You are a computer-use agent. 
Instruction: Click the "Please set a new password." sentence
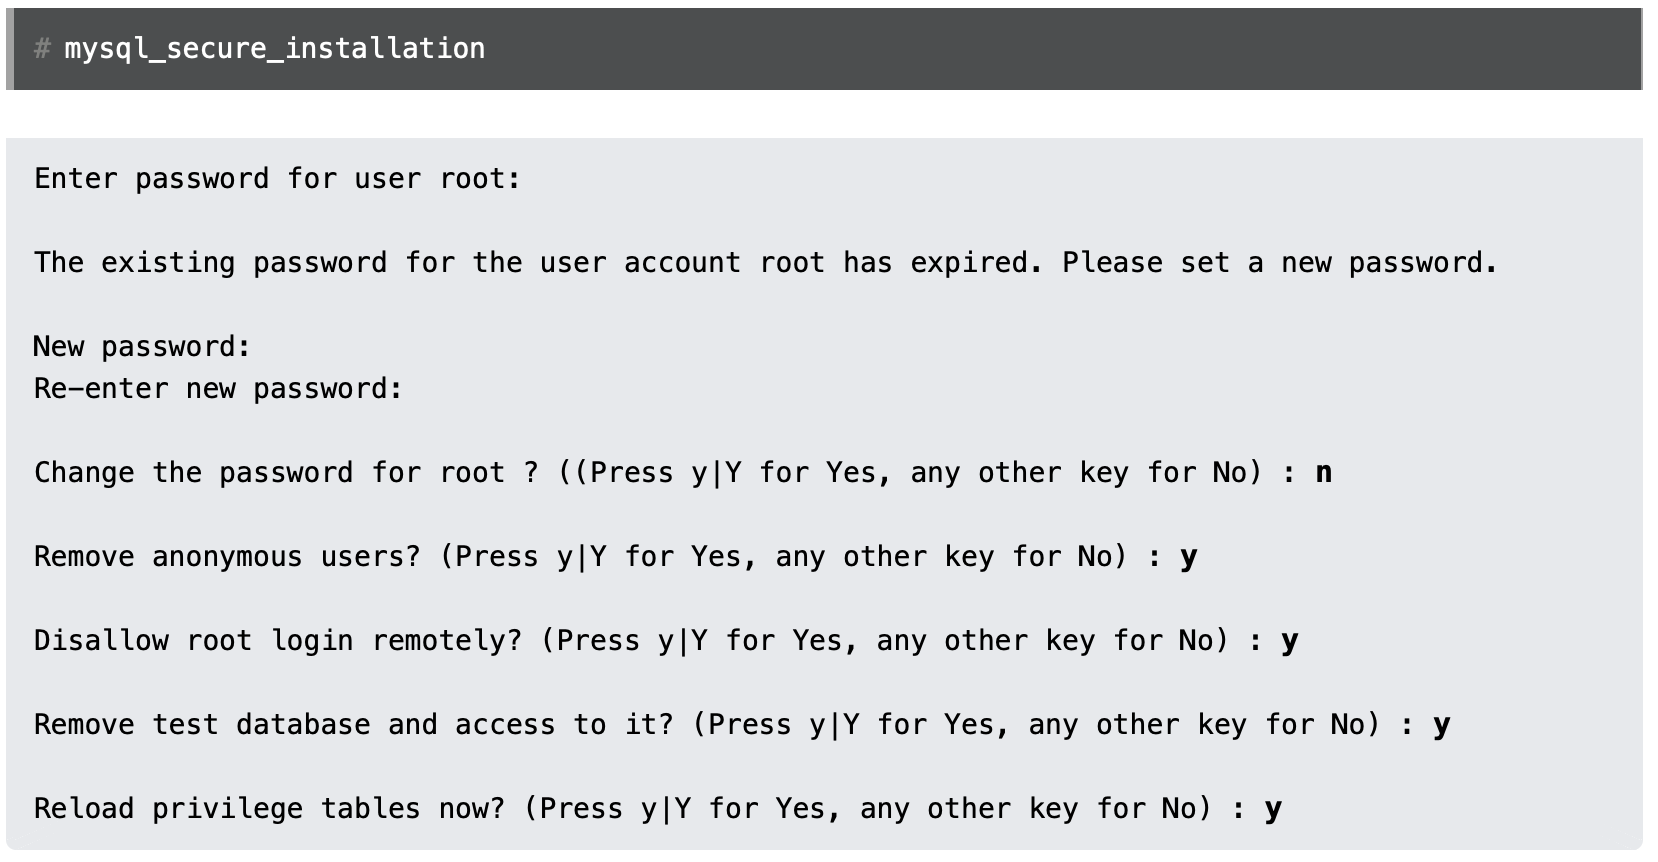(x=1279, y=263)
